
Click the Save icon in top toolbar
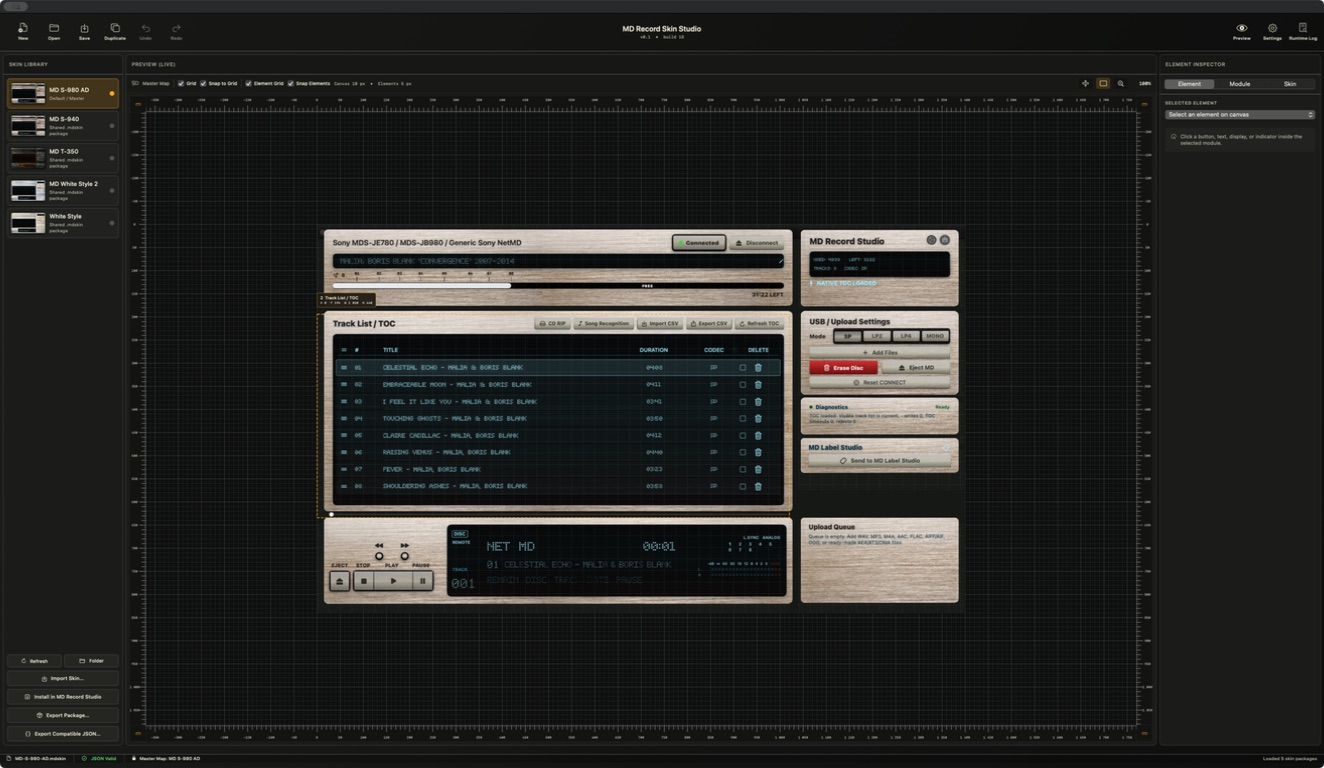tap(84, 28)
